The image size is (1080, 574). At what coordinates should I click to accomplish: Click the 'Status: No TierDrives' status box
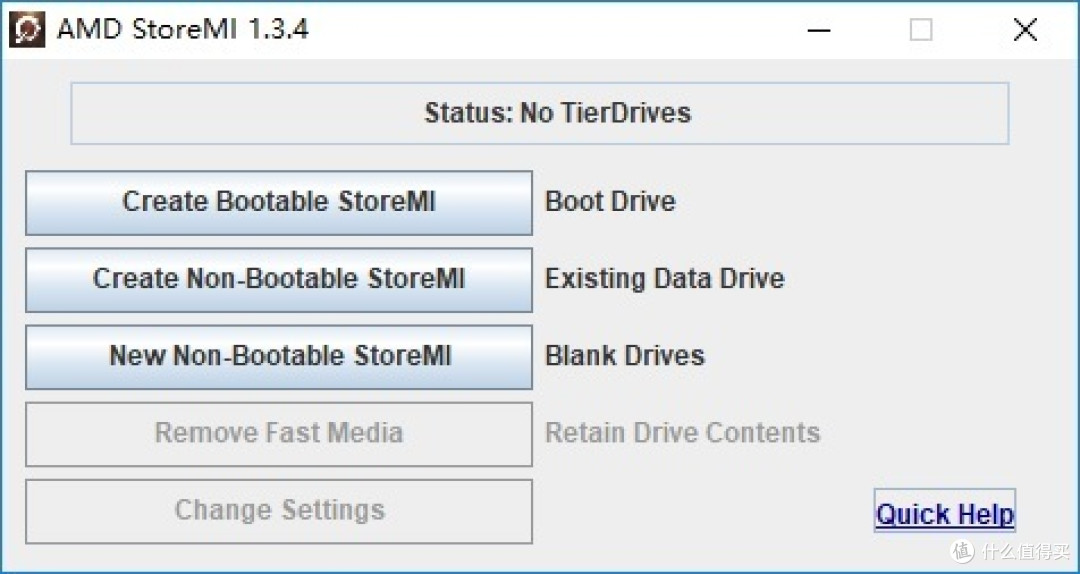click(x=540, y=113)
